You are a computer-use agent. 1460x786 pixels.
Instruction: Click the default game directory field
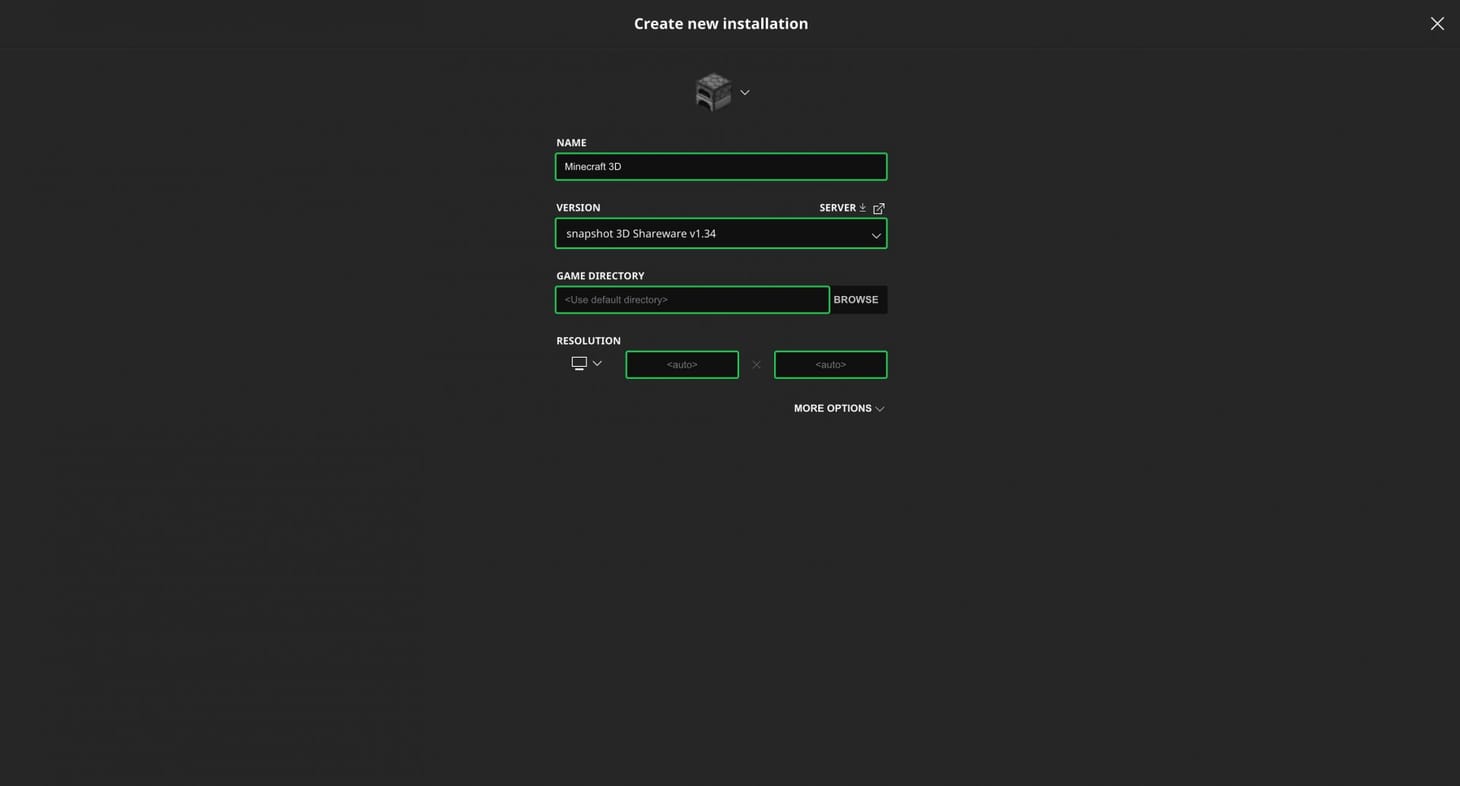coord(692,298)
